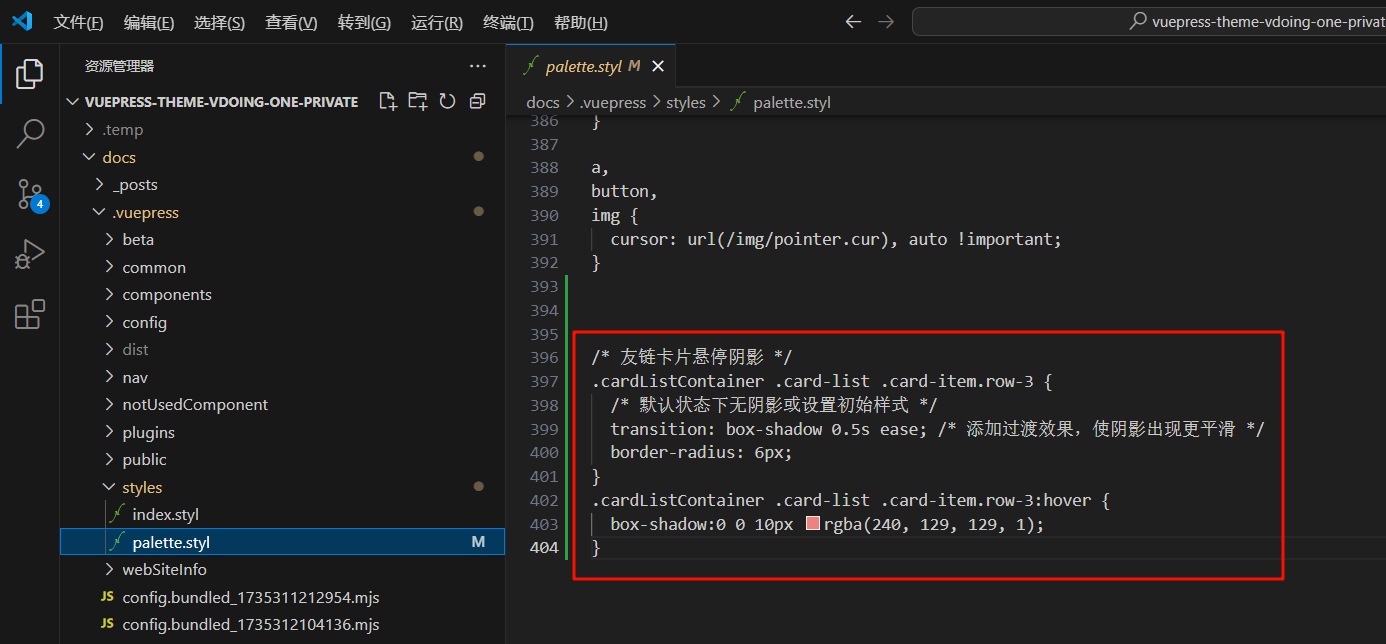1386x644 pixels.
Task: Expand the beta folder
Action: click(x=282, y=240)
